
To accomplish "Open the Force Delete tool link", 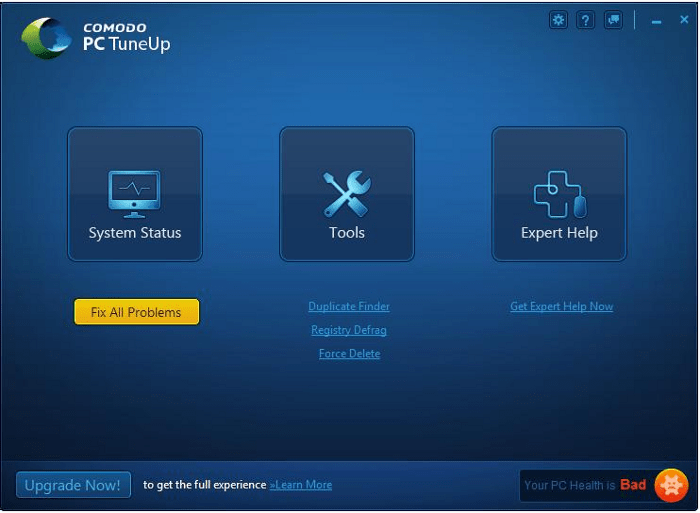I will pyautogui.click(x=350, y=354).
